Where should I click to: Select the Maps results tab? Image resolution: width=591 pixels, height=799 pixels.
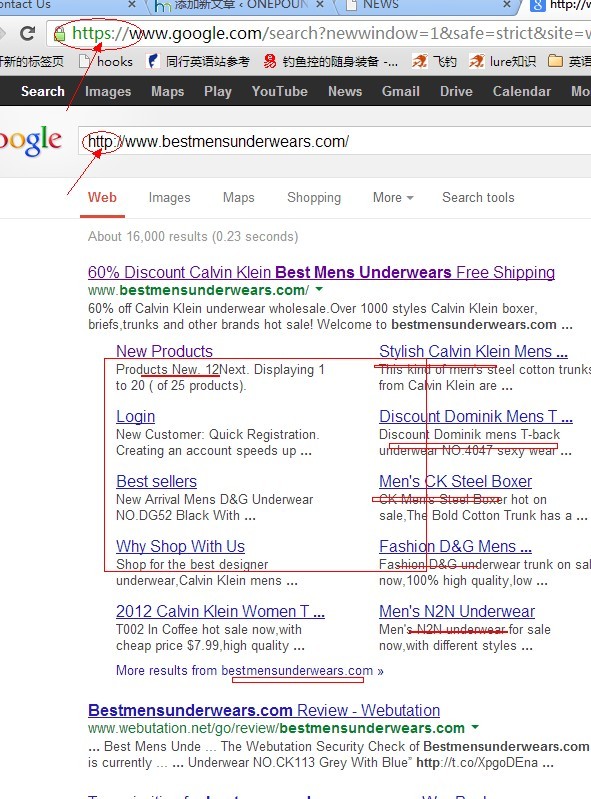(x=238, y=198)
